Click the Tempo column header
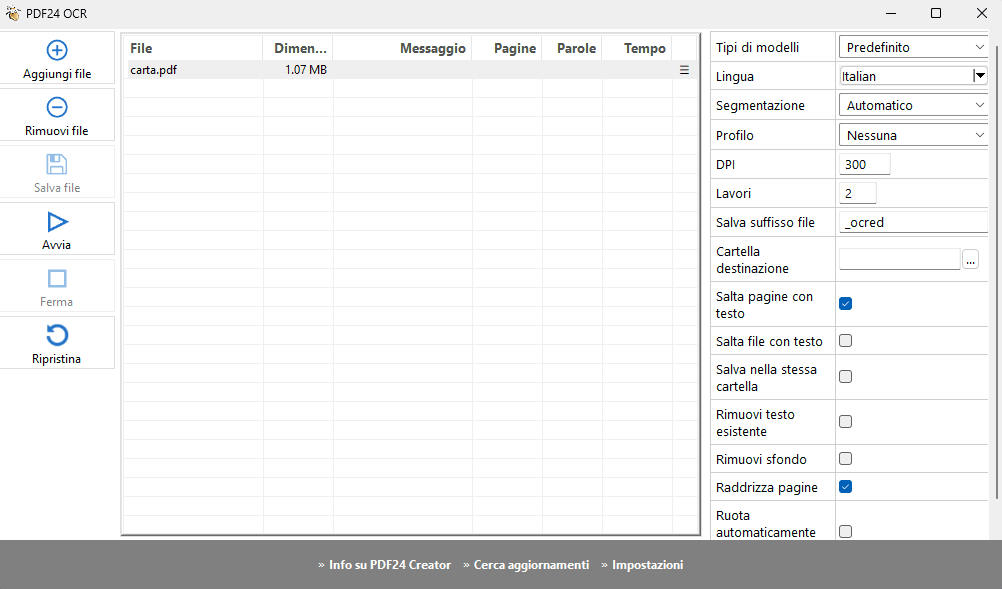1002x589 pixels. [x=638, y=49]
